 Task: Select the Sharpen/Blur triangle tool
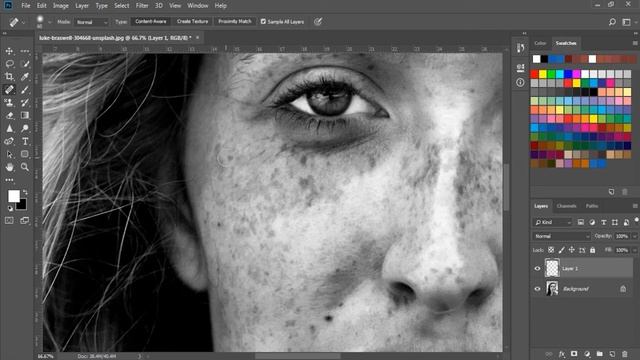point(9,128)
